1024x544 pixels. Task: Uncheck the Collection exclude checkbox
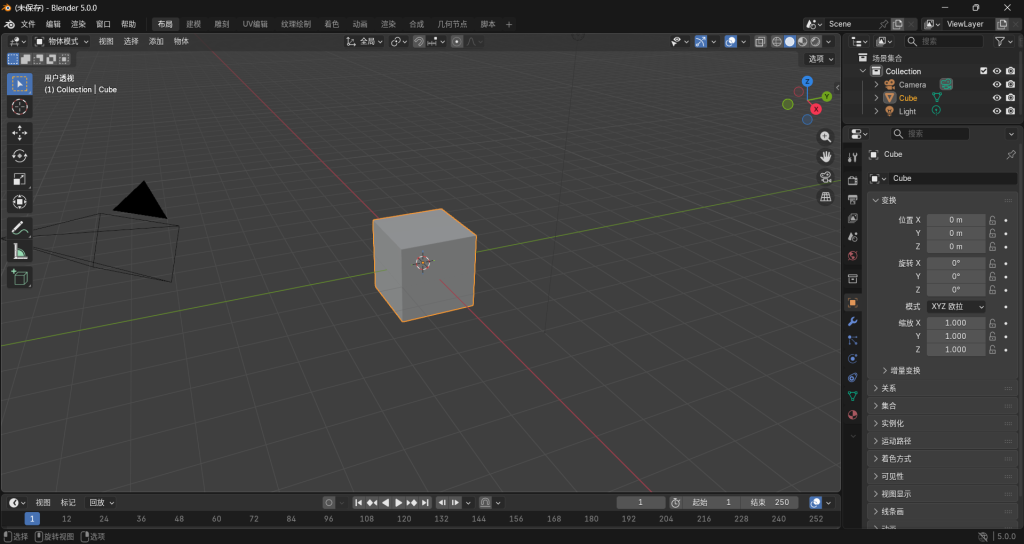click(x=983, y=71)
